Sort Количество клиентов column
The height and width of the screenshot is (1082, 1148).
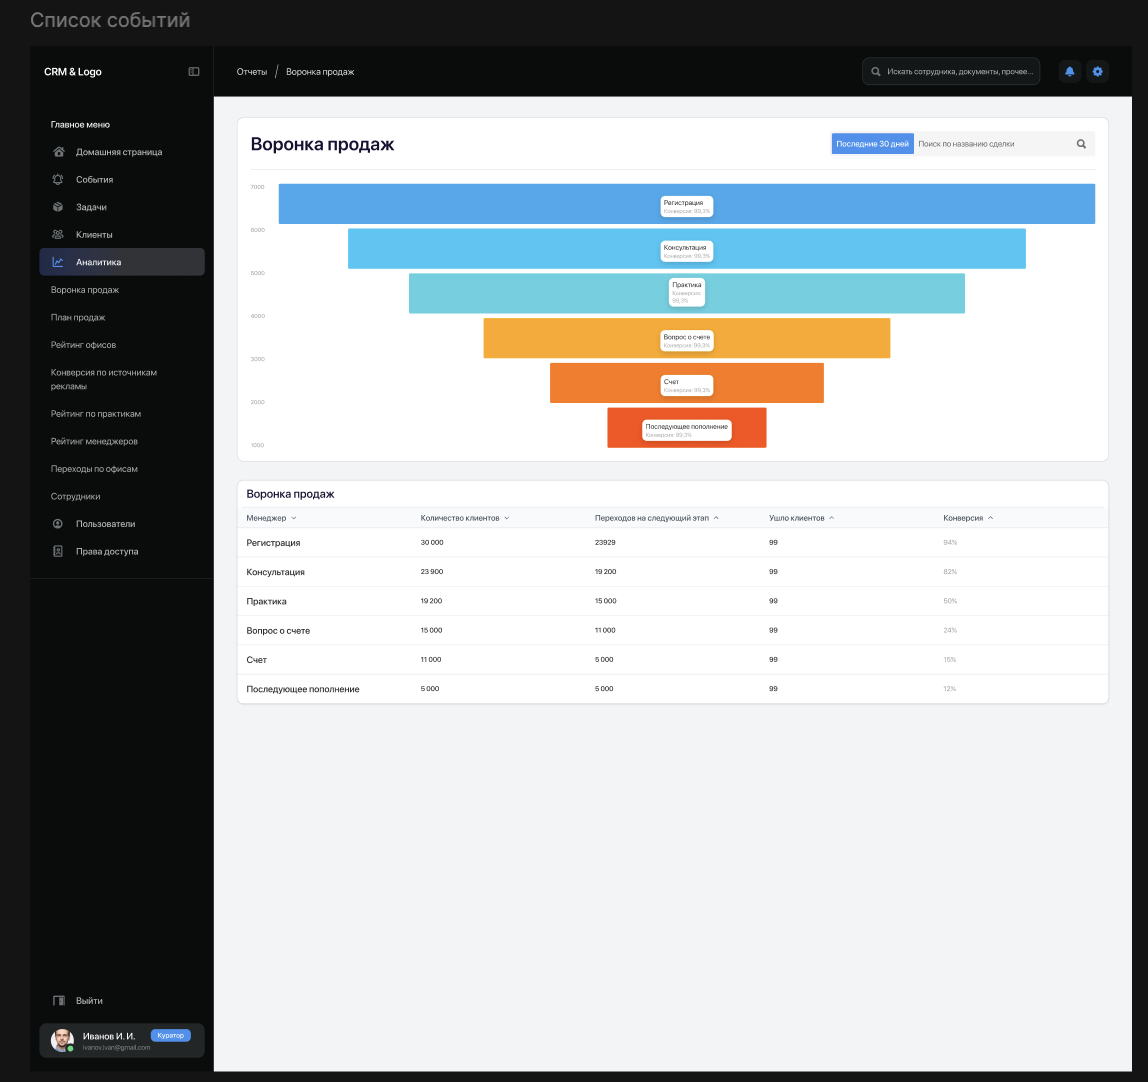(507, 518)
